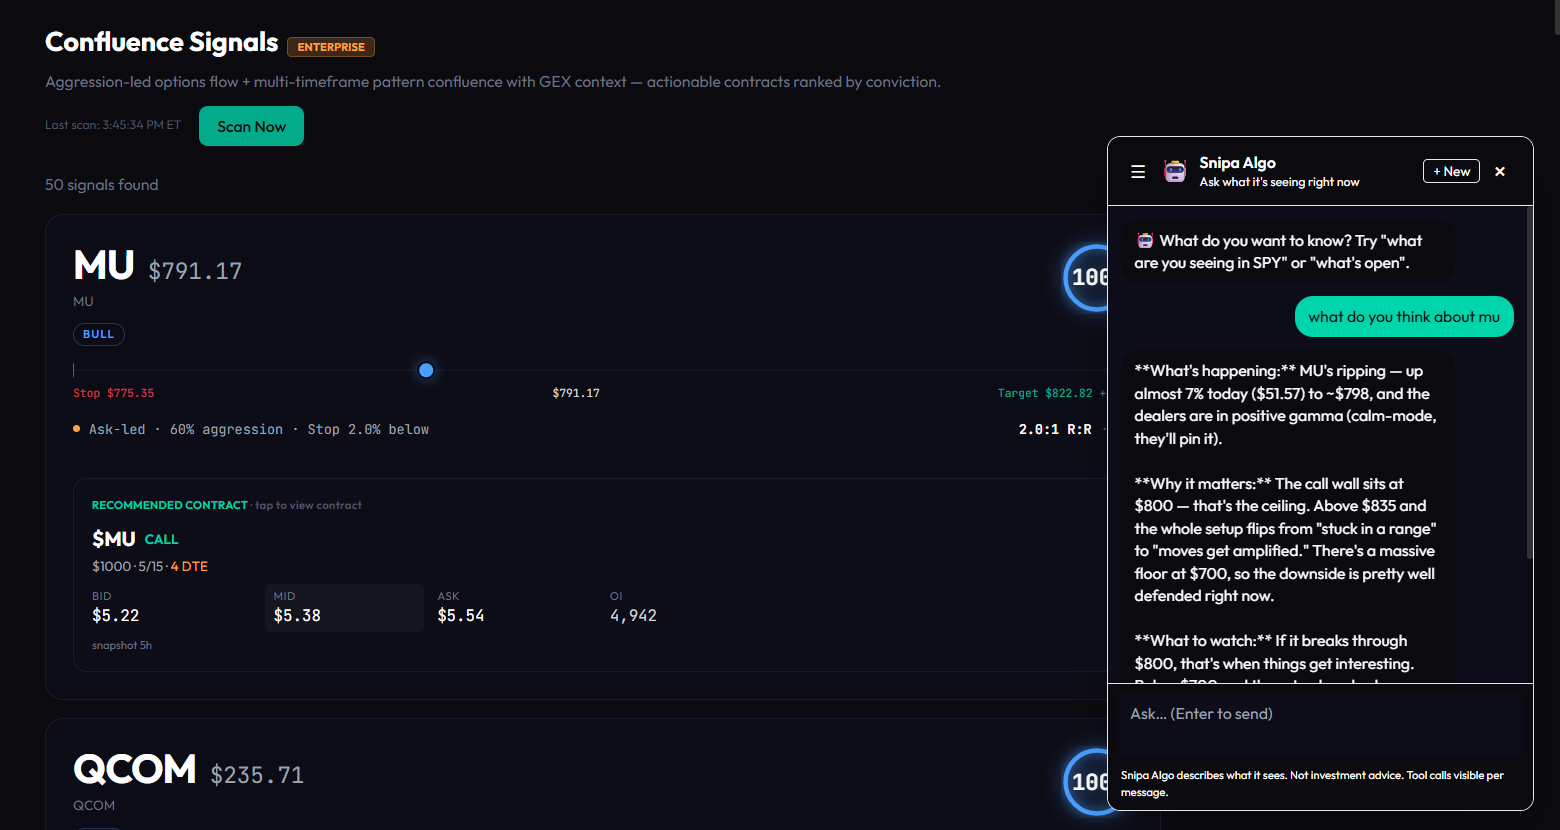1560x830 pixels.
Task: Click the snapshot 5h label
Action: (122, 646)
